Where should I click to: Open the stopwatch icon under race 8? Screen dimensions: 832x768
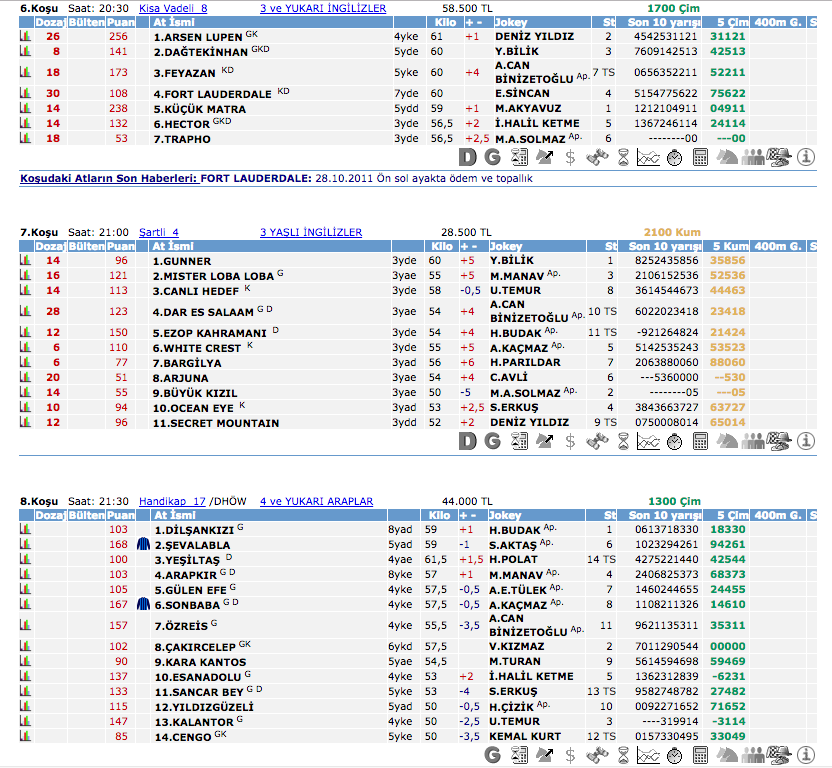tap(674, 755)
